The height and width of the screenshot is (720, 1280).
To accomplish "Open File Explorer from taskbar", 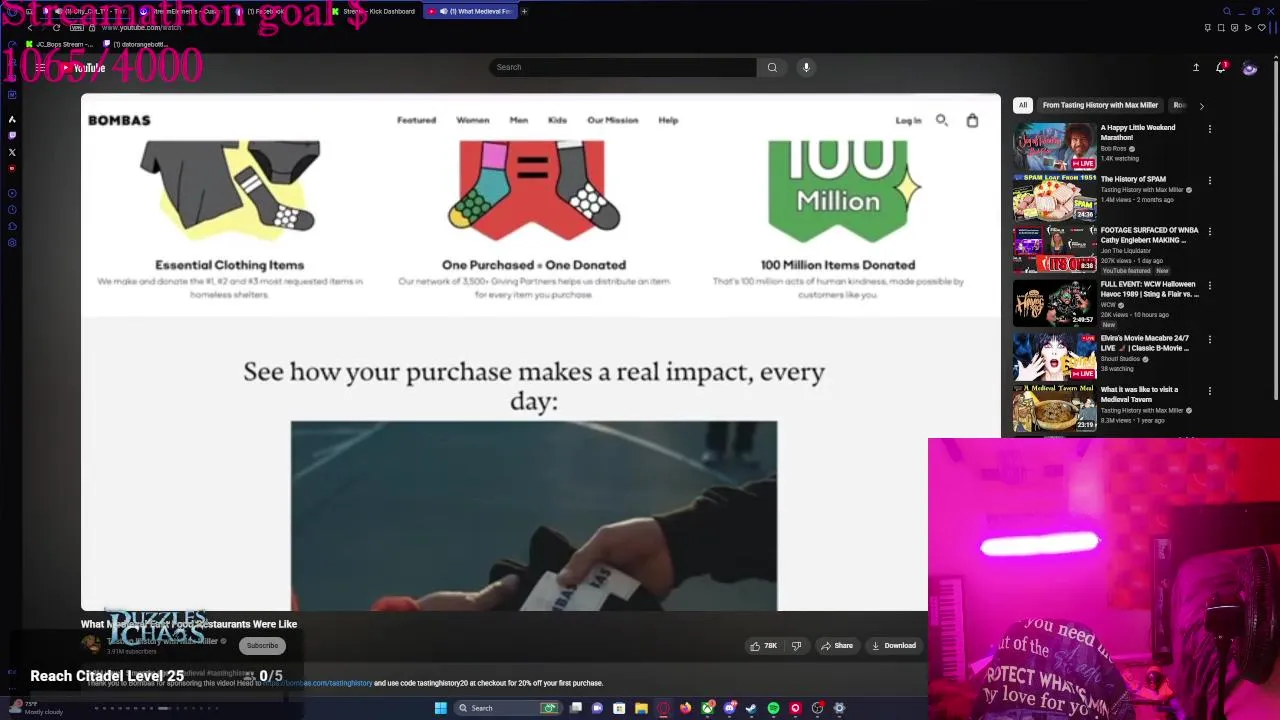I will coord(641,708).
